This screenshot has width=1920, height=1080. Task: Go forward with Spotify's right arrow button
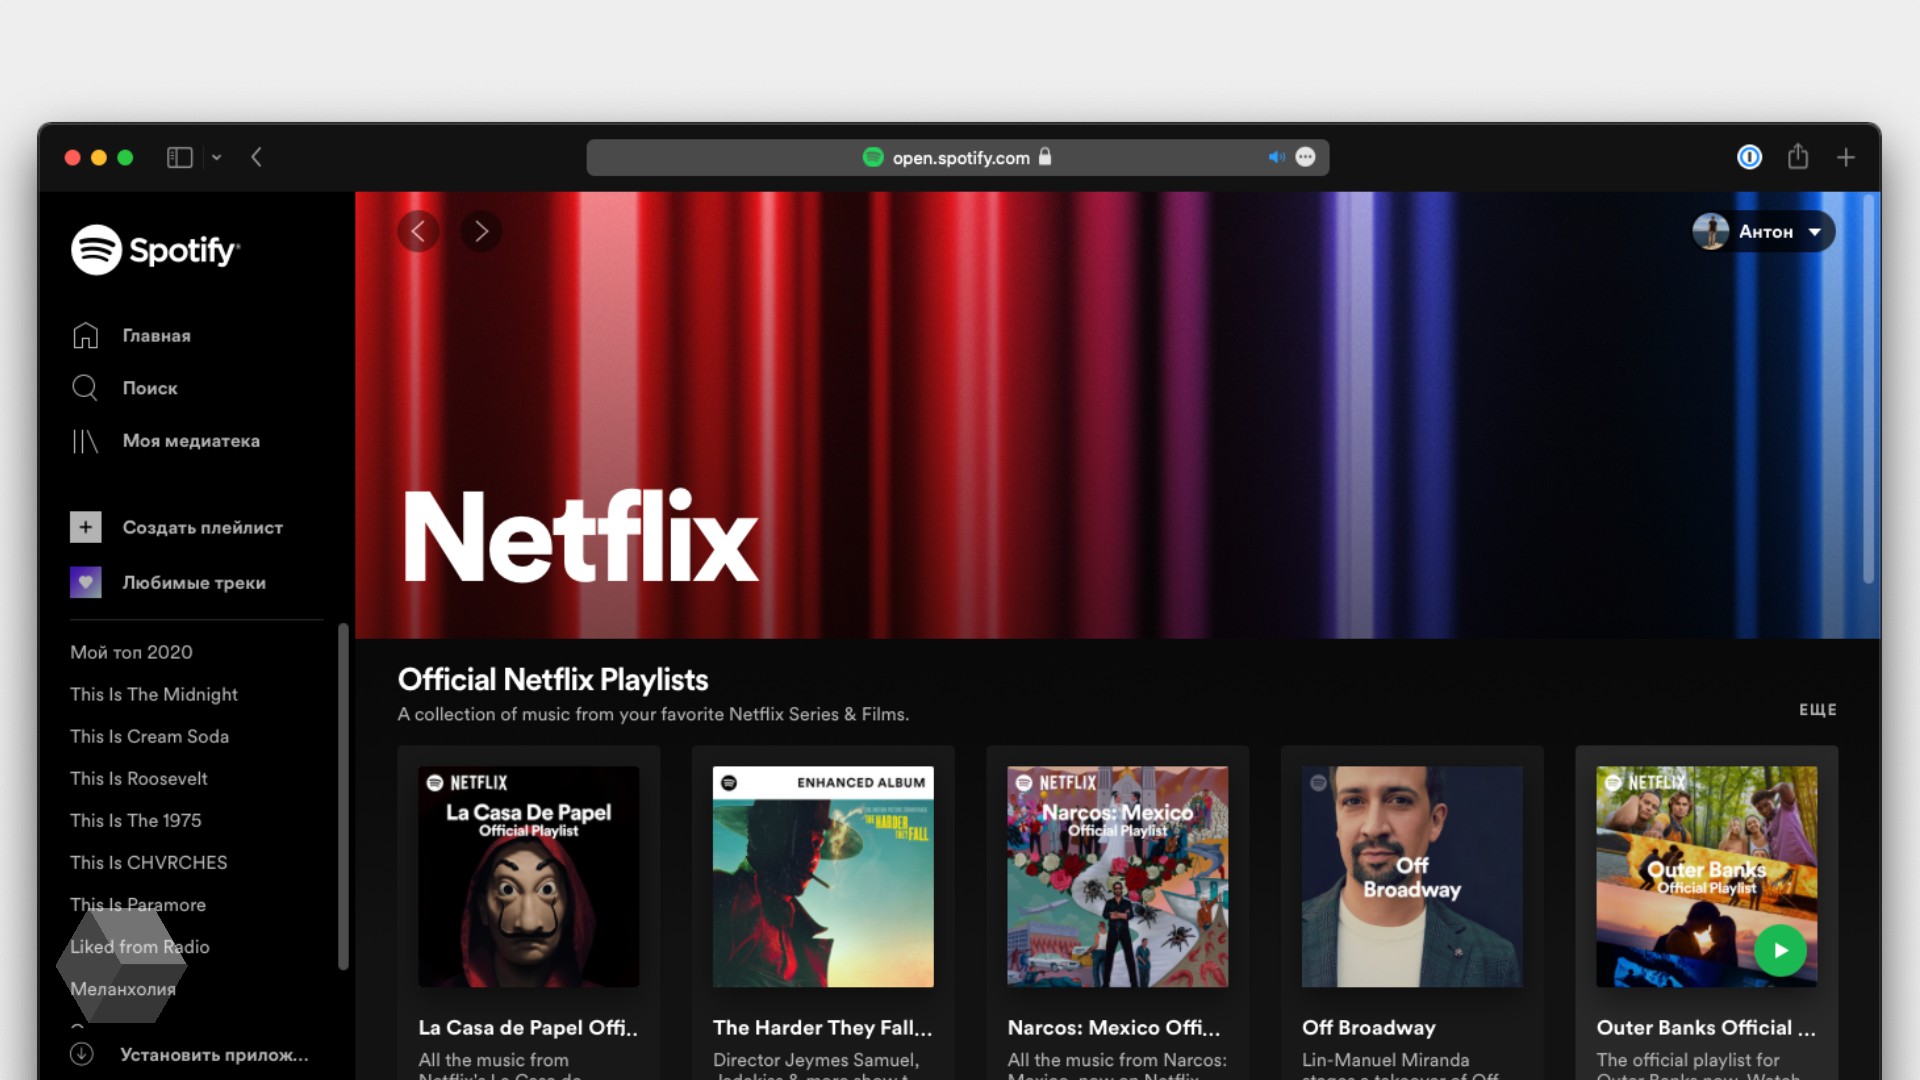click(481, 232)
